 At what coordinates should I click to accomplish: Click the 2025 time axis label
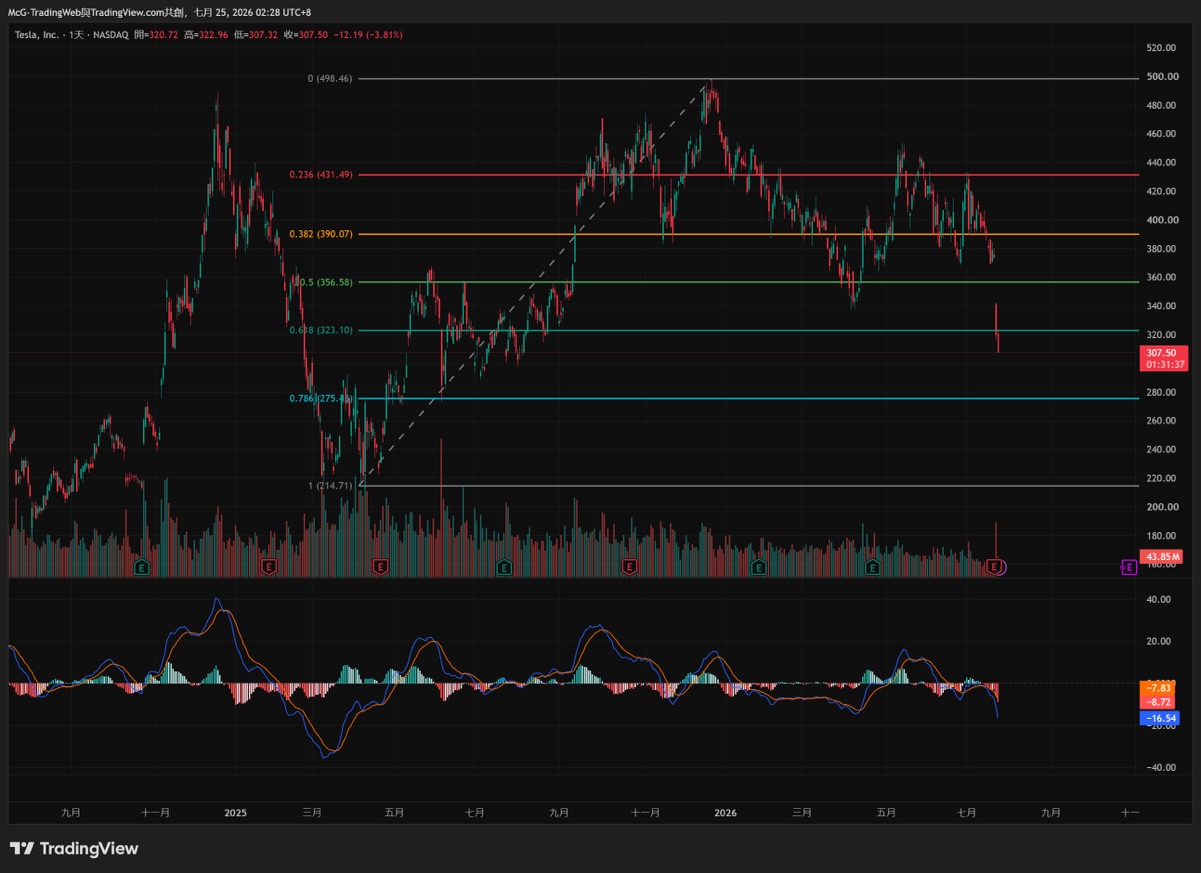pos(235,813)
